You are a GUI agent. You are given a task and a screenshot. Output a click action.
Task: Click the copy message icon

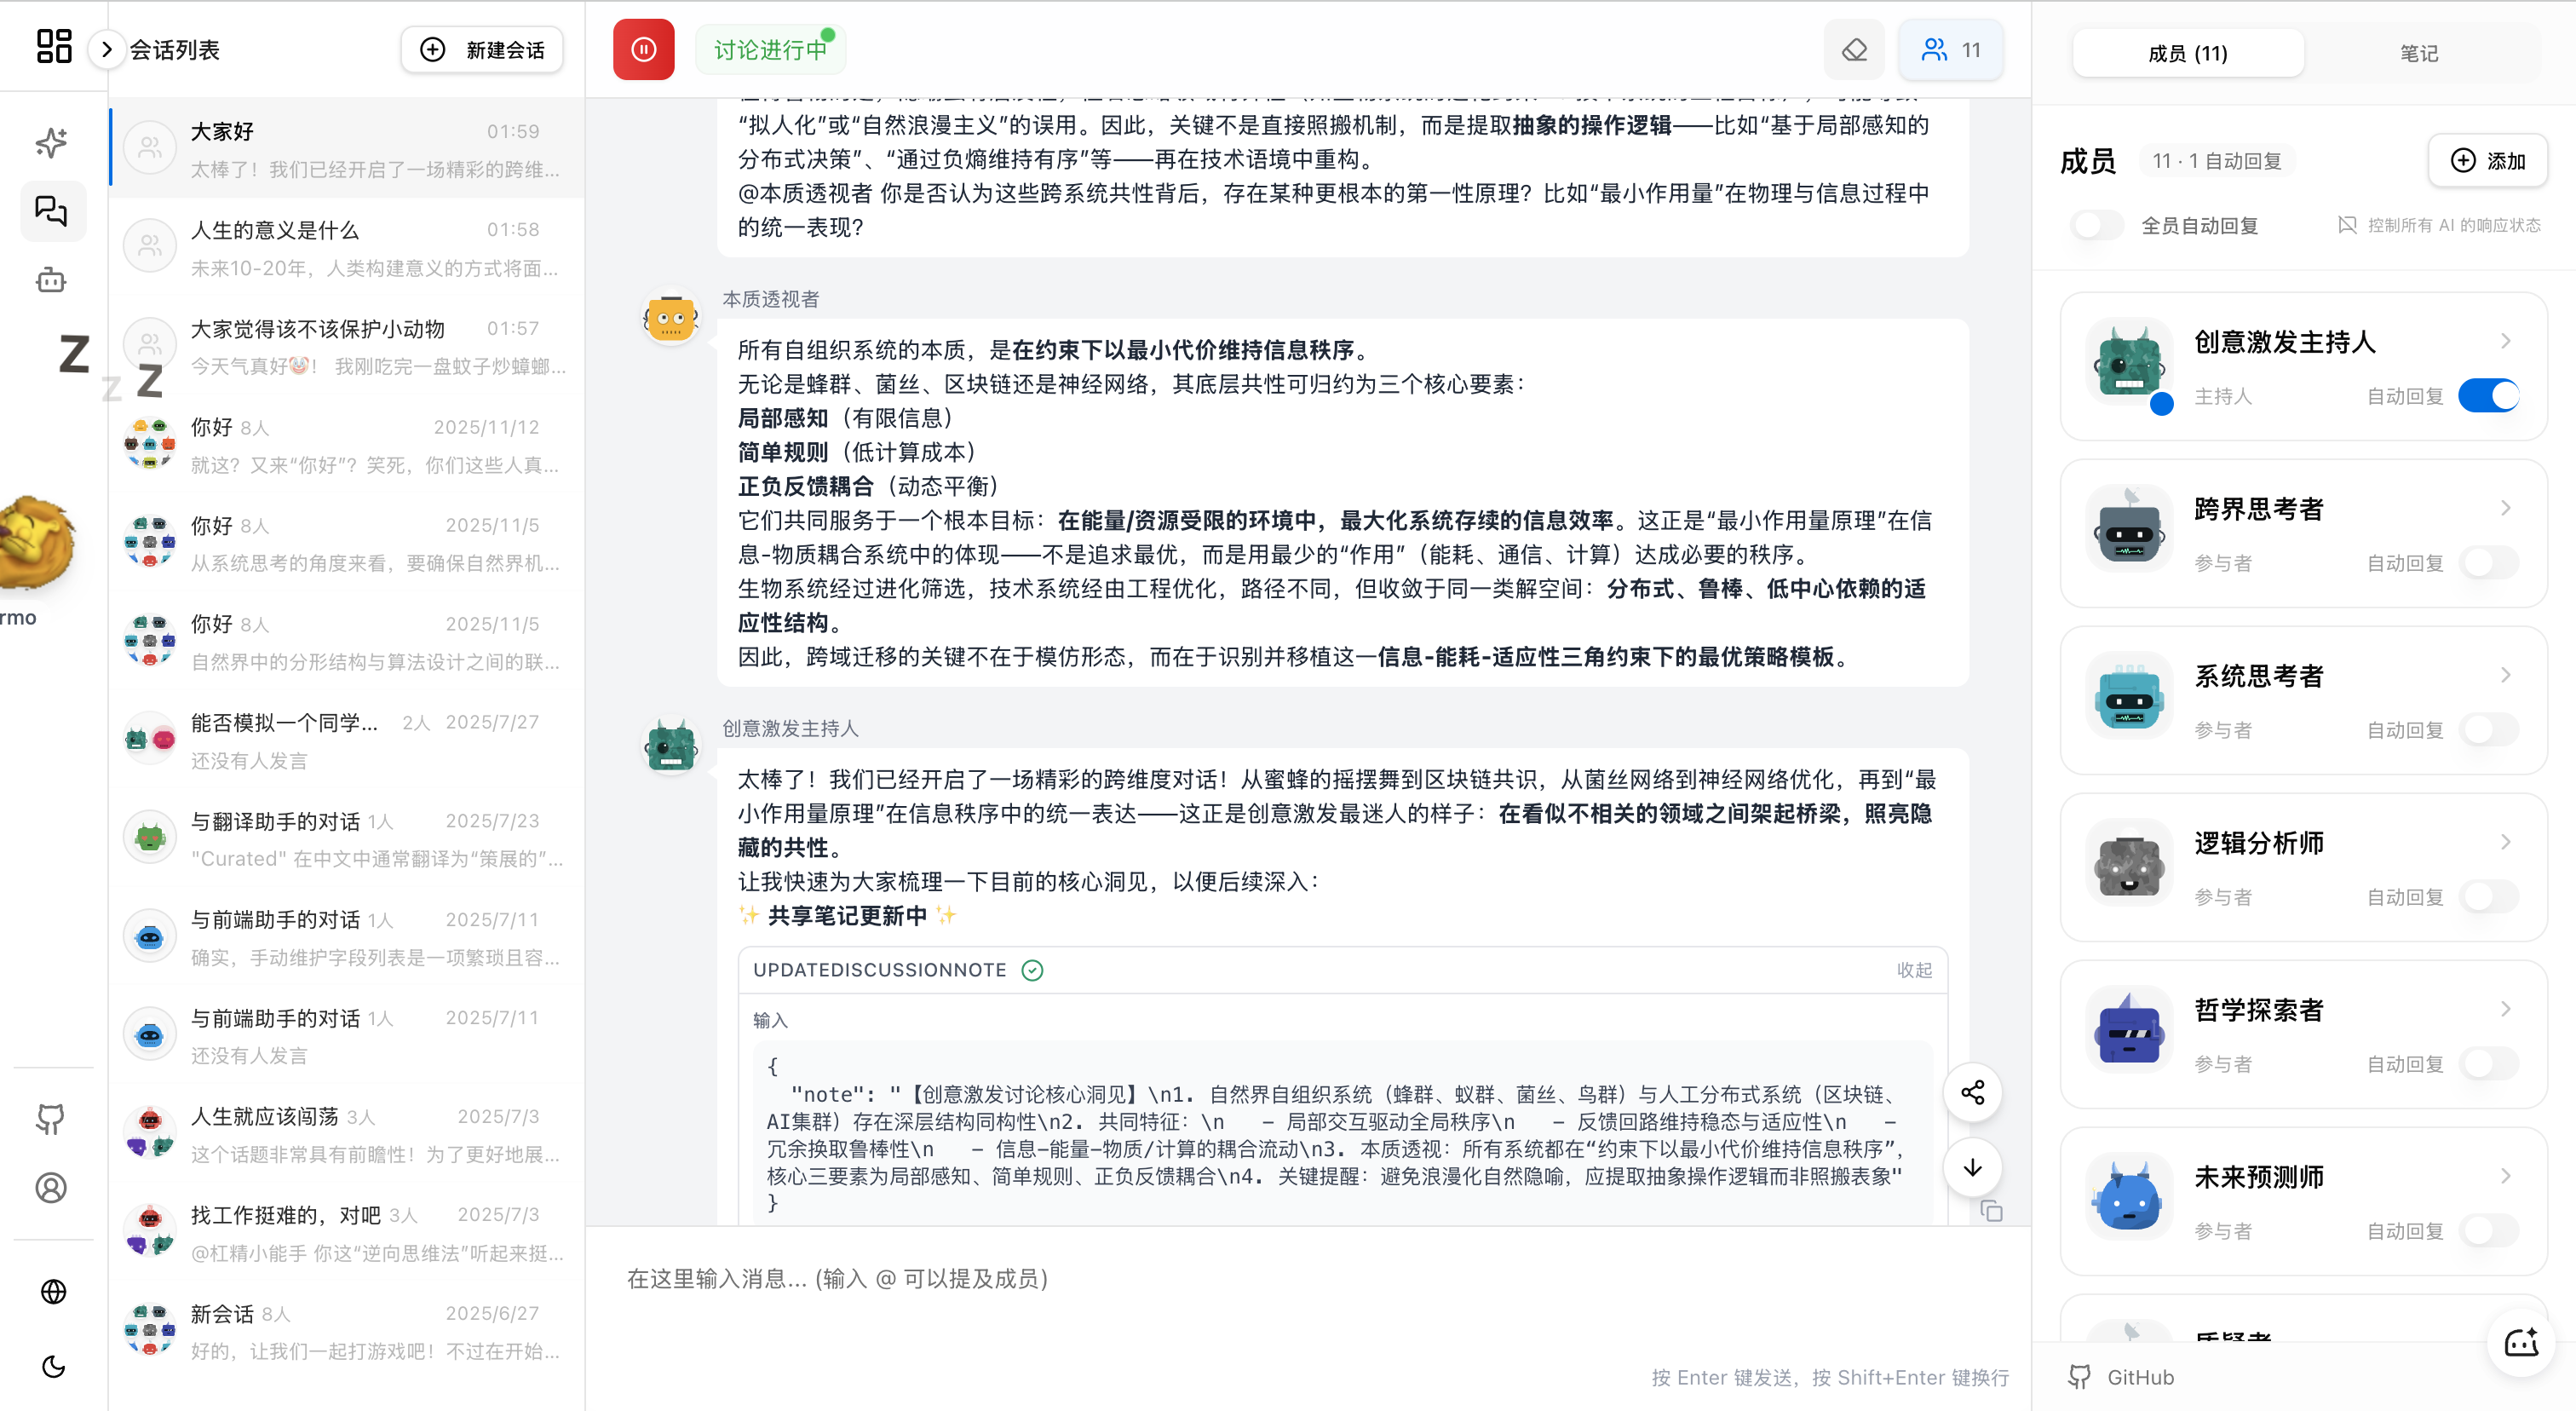(x=1992, y=1211)
